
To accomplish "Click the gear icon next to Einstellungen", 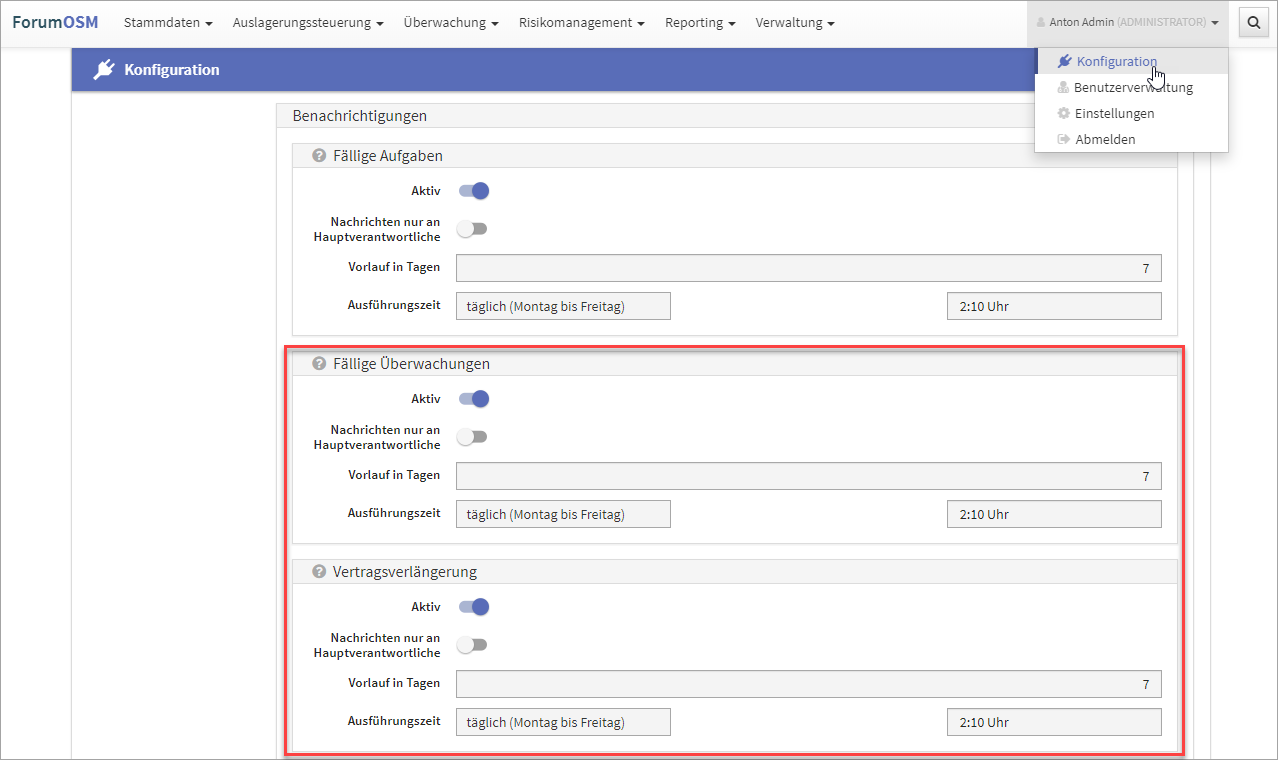I will tap(1063, 114).
